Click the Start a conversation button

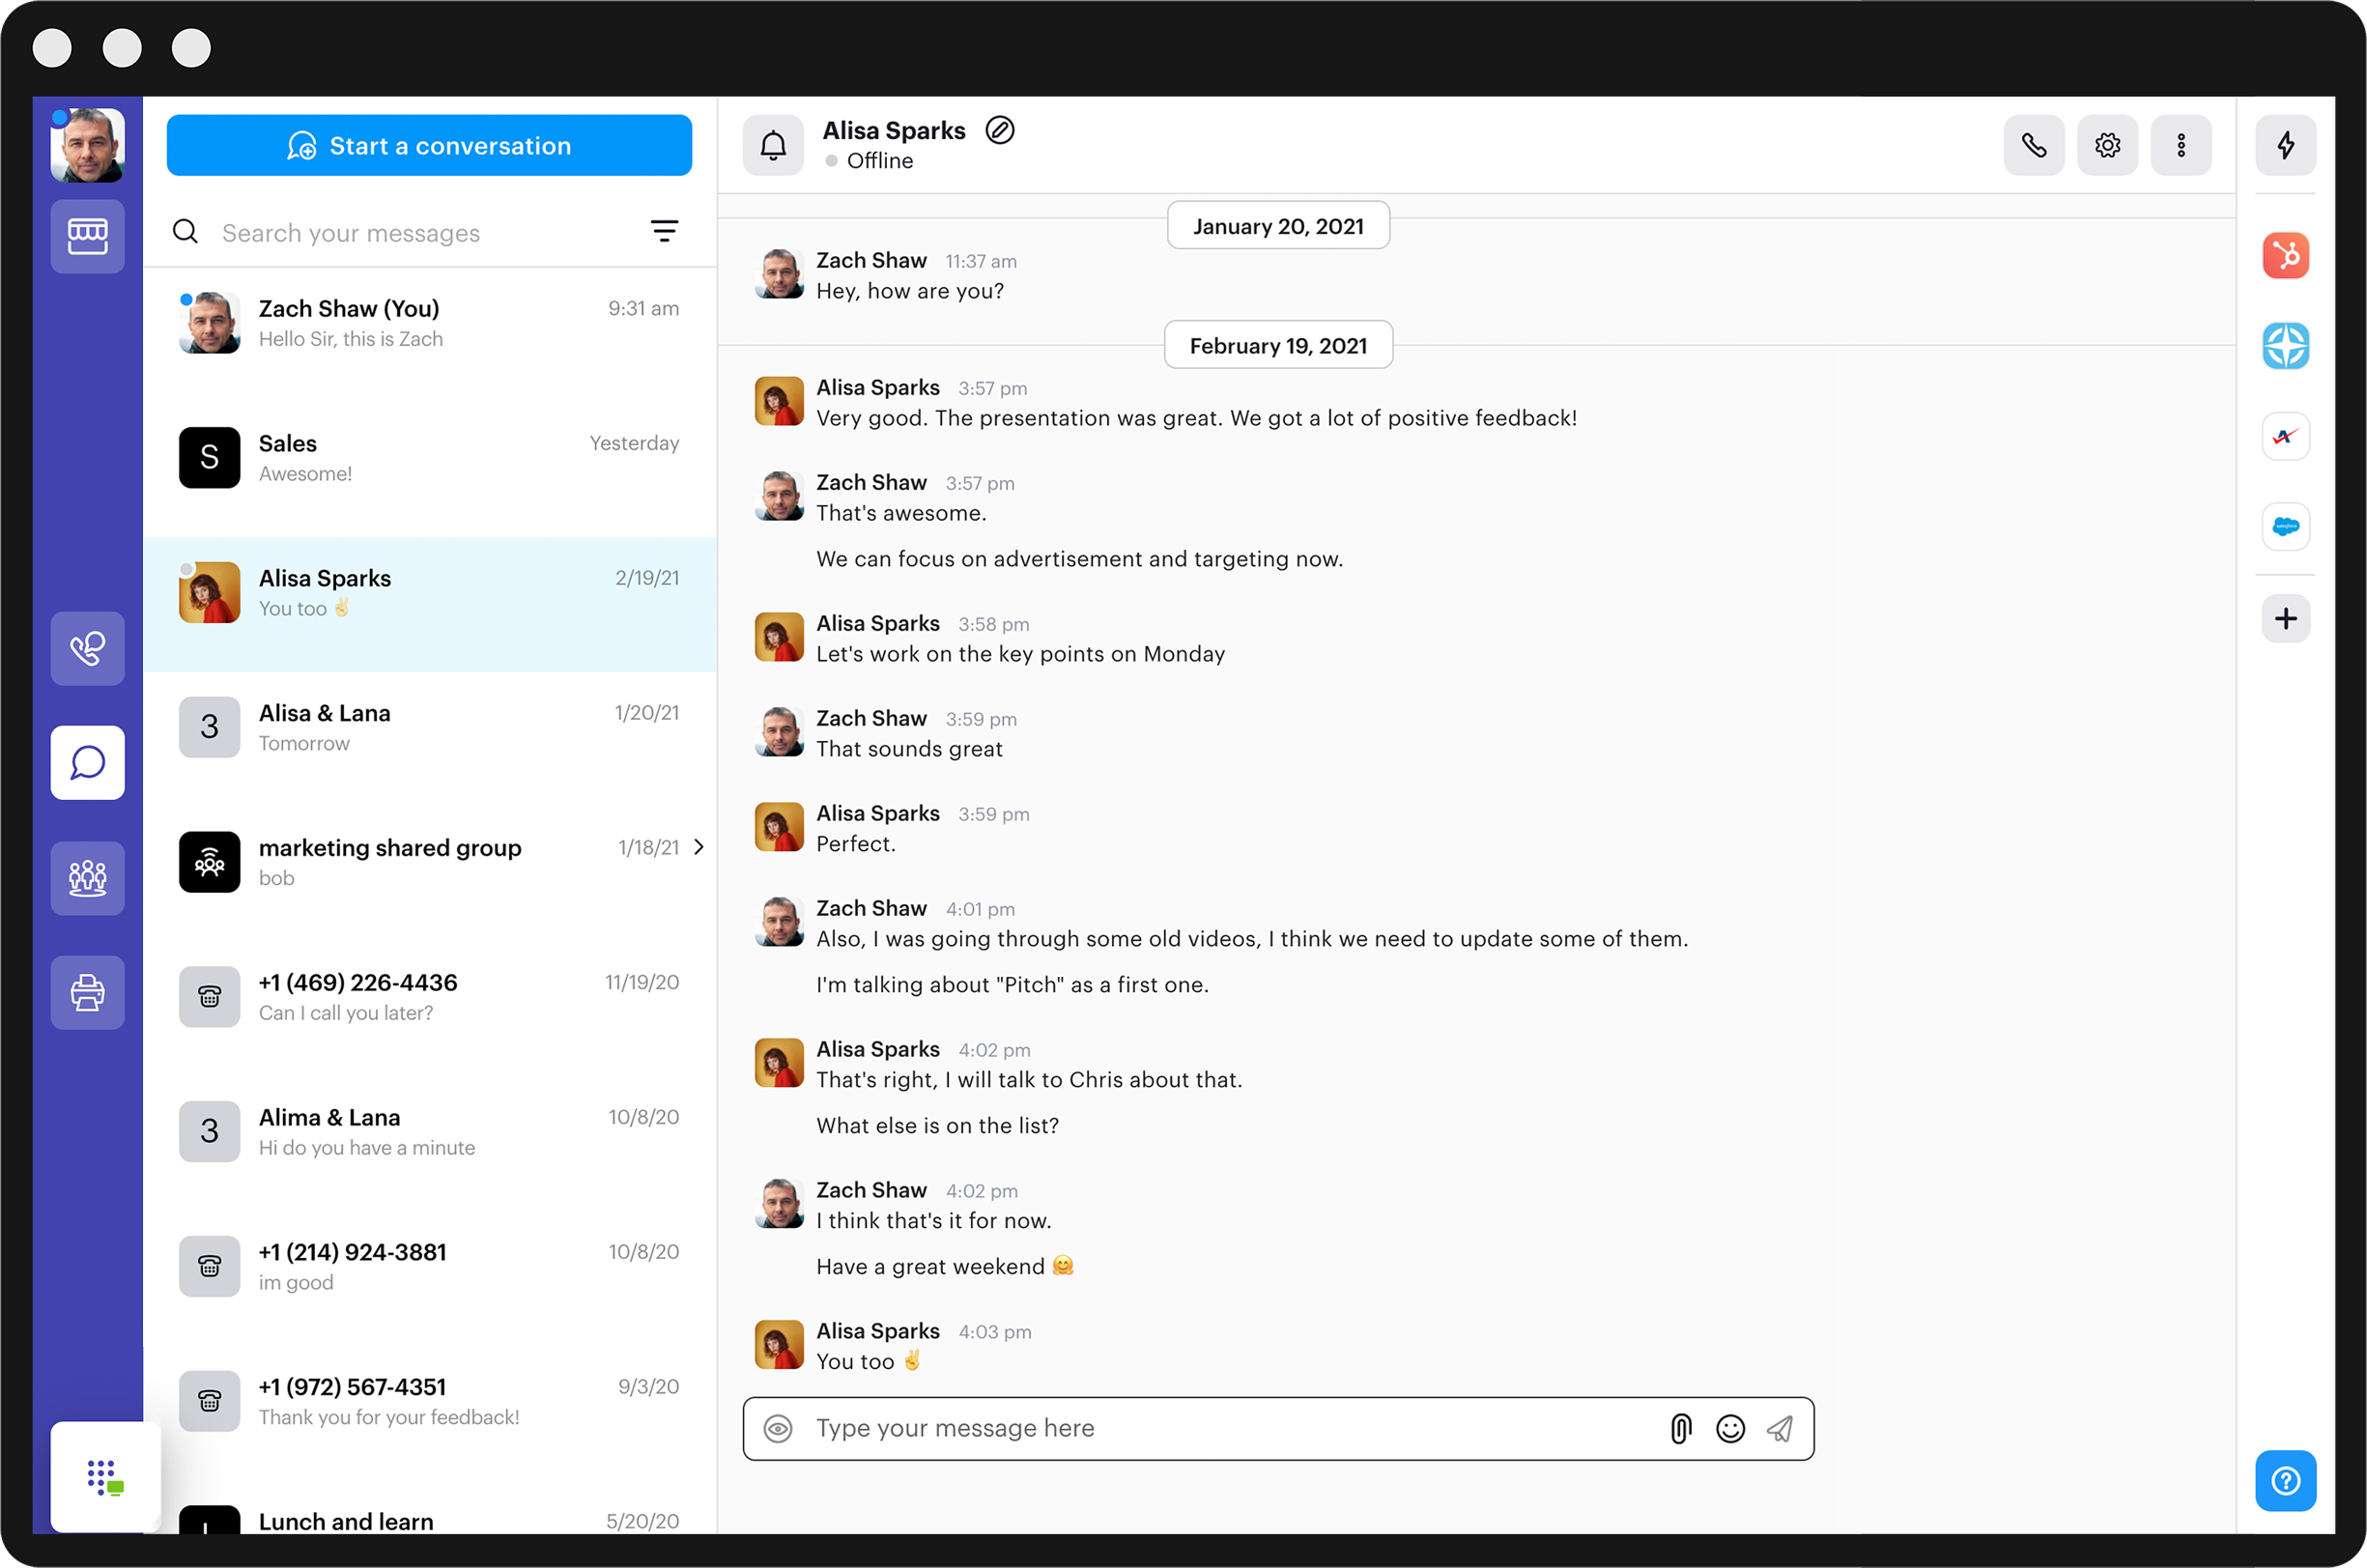429,146
